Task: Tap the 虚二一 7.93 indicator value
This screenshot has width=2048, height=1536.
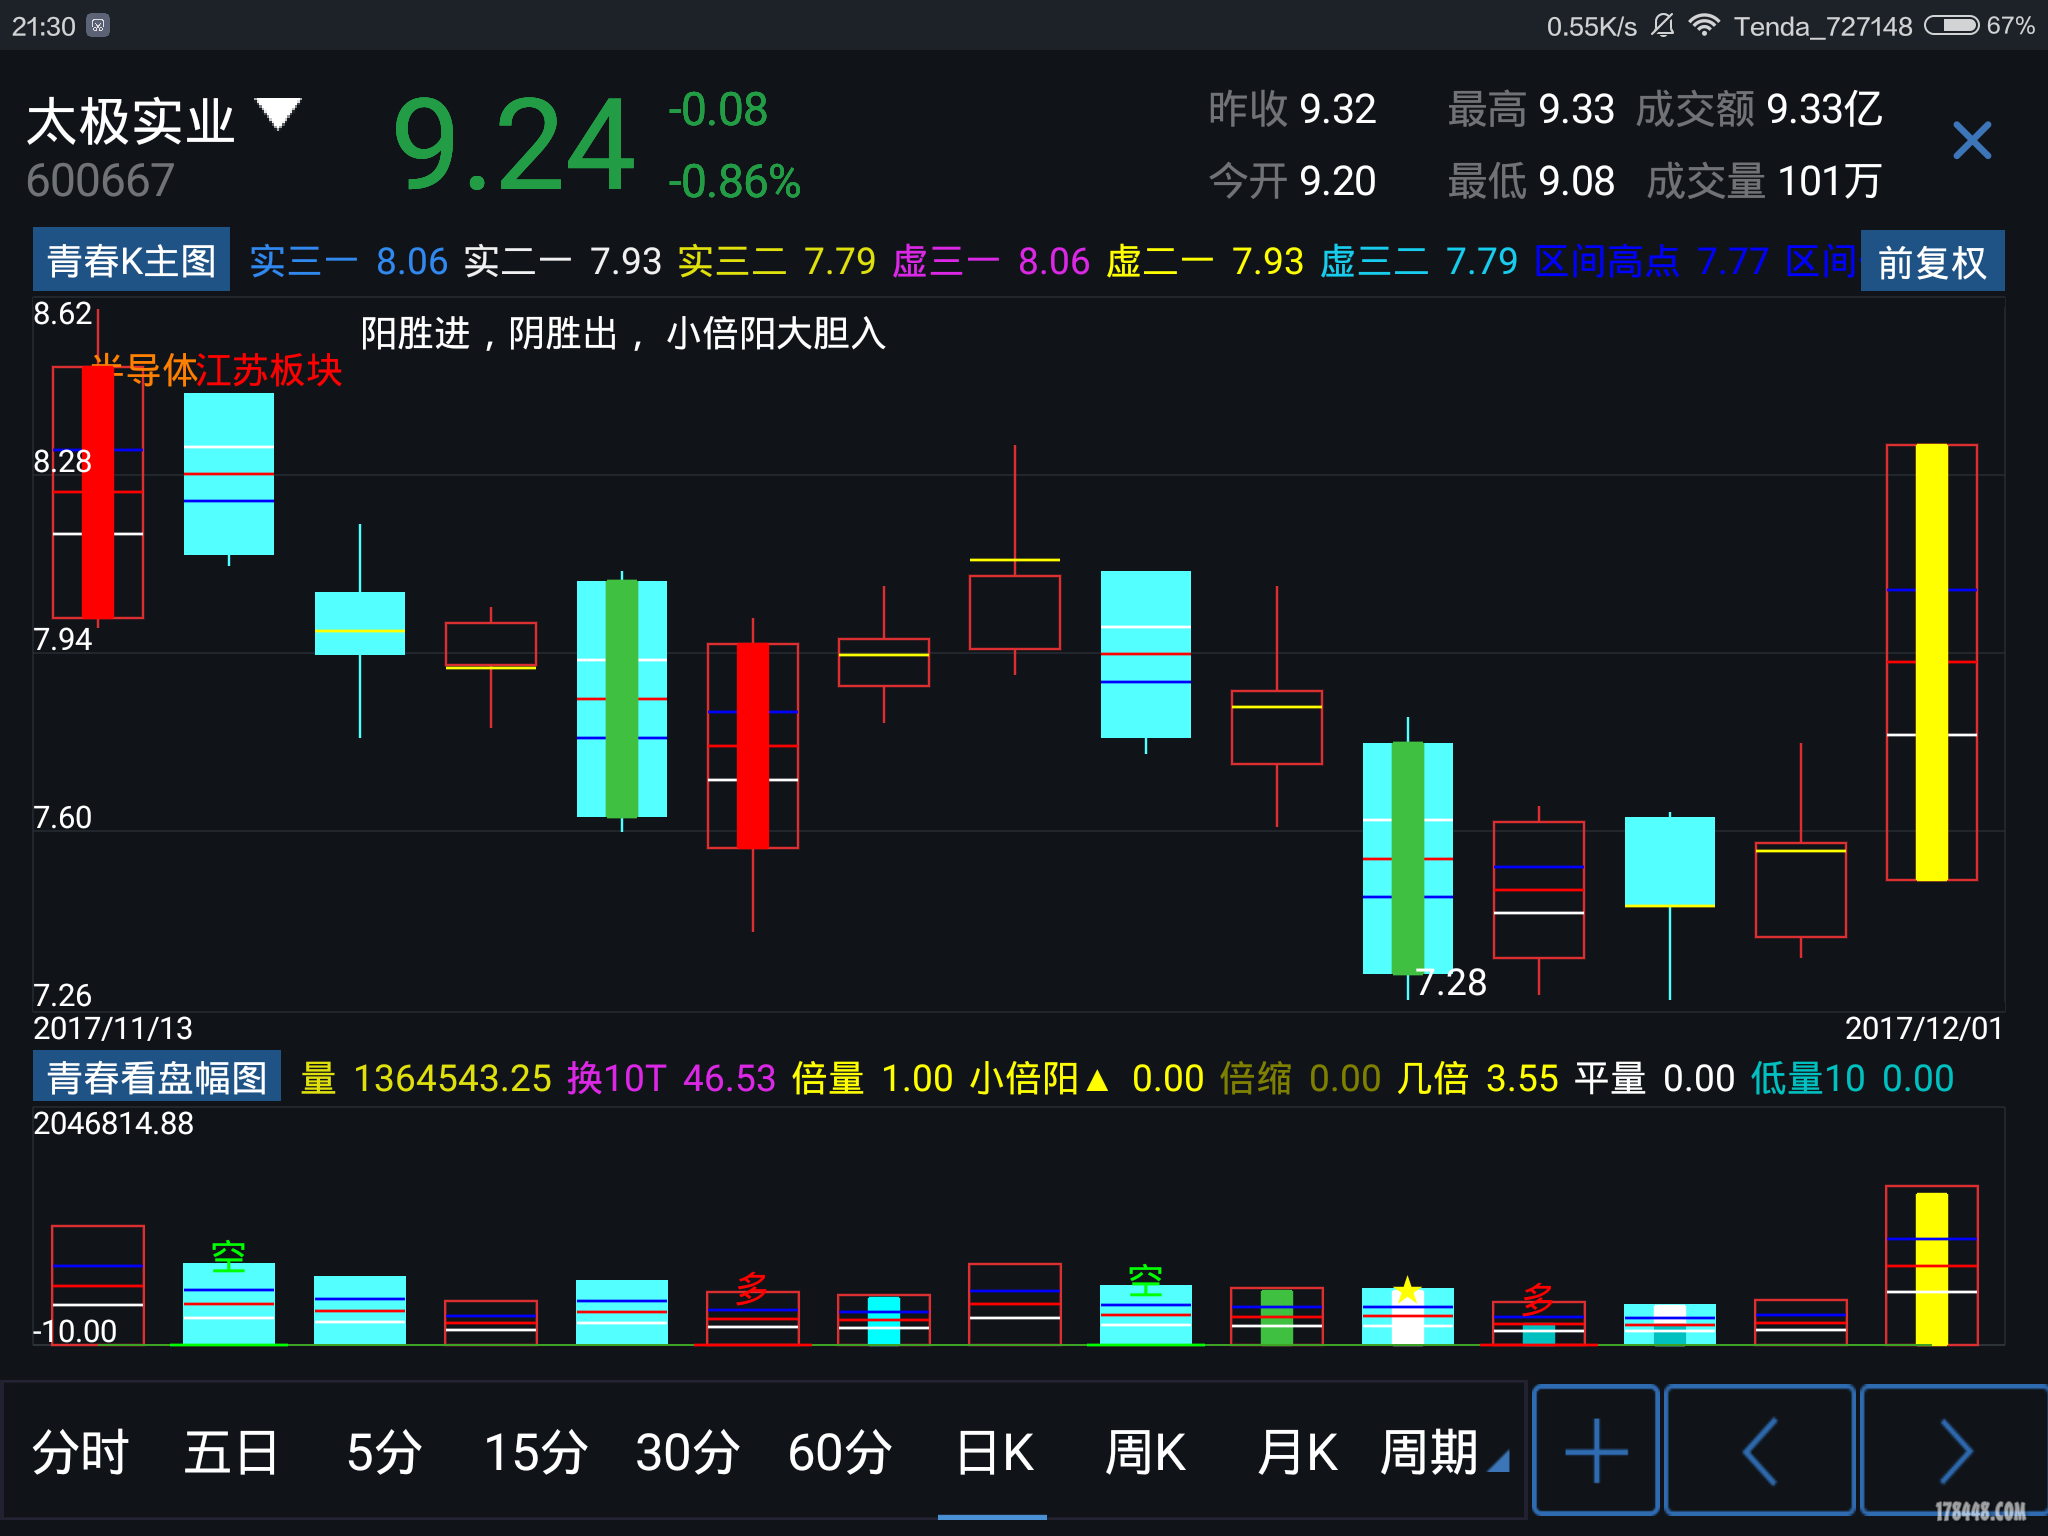Action: 1205,262
